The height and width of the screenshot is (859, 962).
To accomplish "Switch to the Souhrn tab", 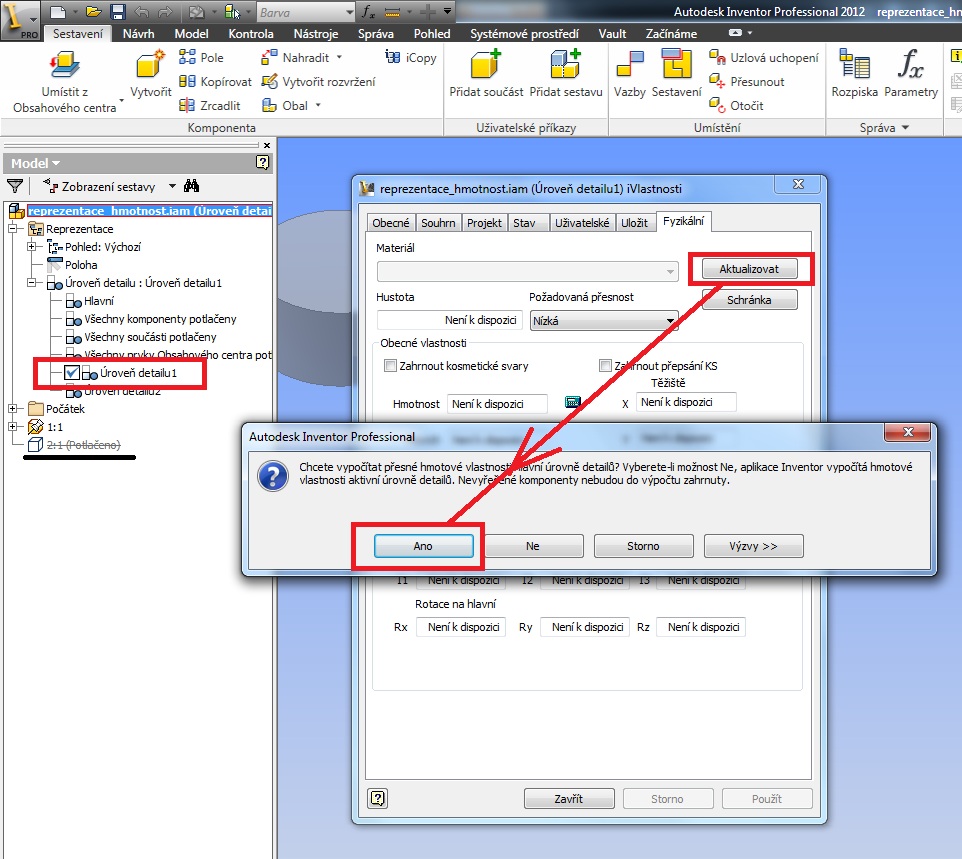I will (438, 223).
